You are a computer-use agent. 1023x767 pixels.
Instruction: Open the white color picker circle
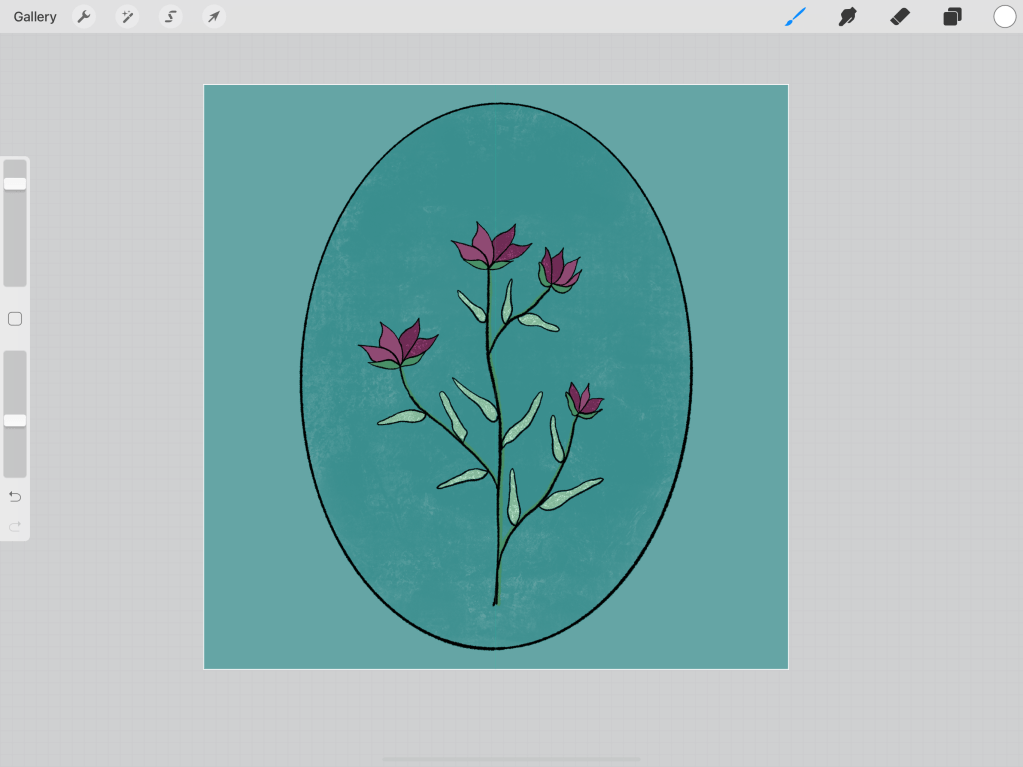(1004, 17)
